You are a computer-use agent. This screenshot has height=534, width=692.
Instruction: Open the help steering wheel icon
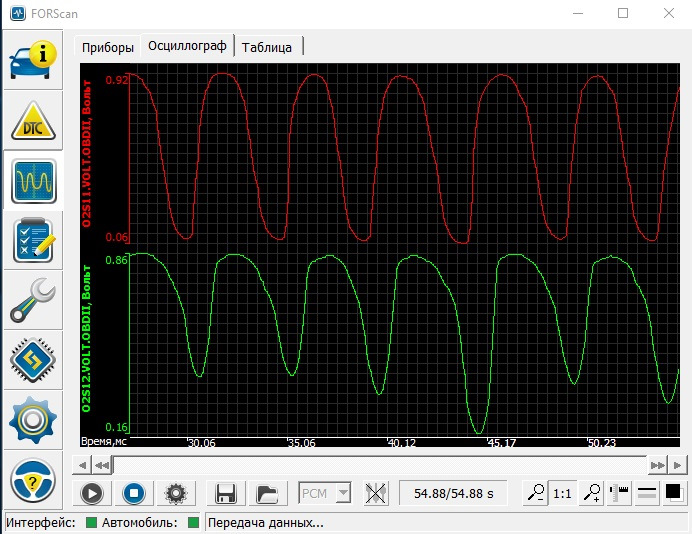click(x=32, y=483)
